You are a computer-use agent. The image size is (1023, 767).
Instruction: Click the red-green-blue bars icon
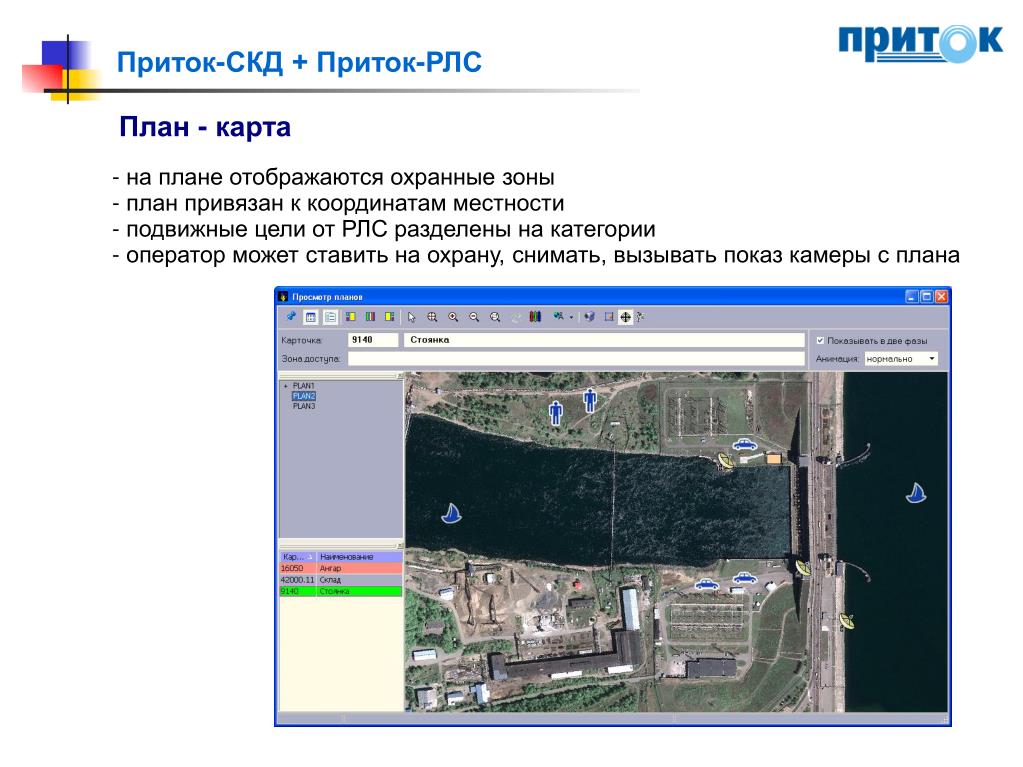tap(535, 317)
